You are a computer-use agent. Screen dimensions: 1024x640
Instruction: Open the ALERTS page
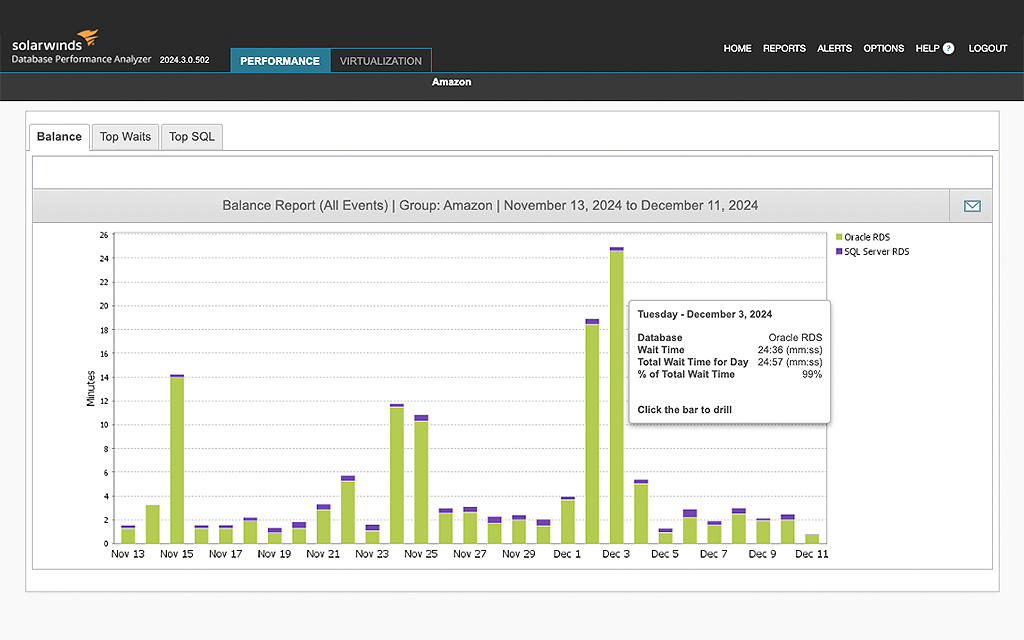(834, 48)
